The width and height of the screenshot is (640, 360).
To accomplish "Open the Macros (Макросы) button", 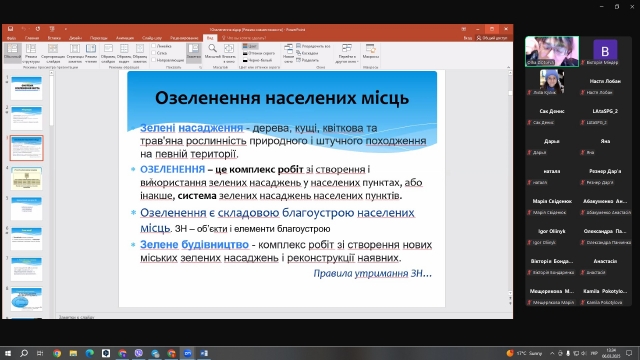I will point(371,52).
